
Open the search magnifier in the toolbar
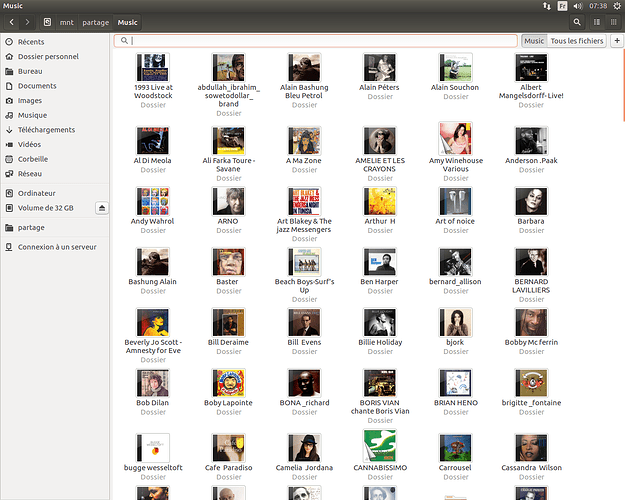click(x=577, y=22)
